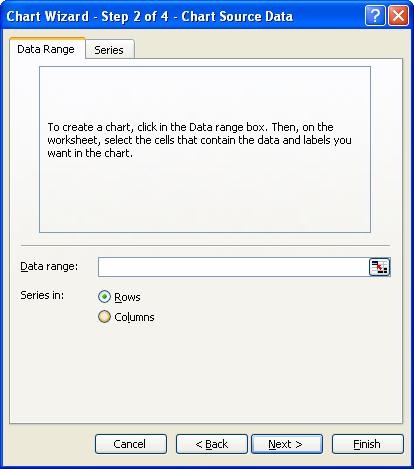
Task: Click the "Data range:" label
Action: coord(49,266)
